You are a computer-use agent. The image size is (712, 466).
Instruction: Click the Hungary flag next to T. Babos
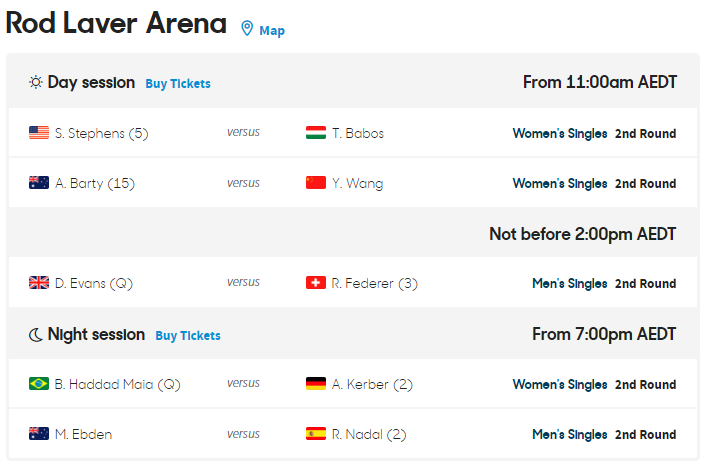point(316,133)
